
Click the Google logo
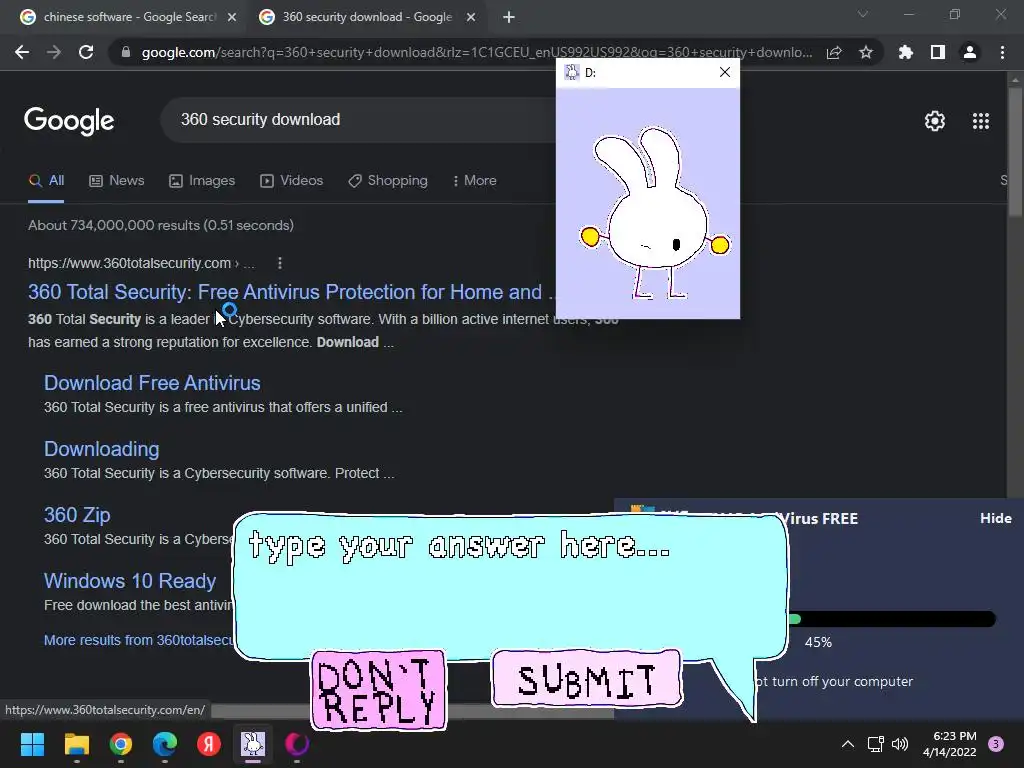(x=69, y=121)
